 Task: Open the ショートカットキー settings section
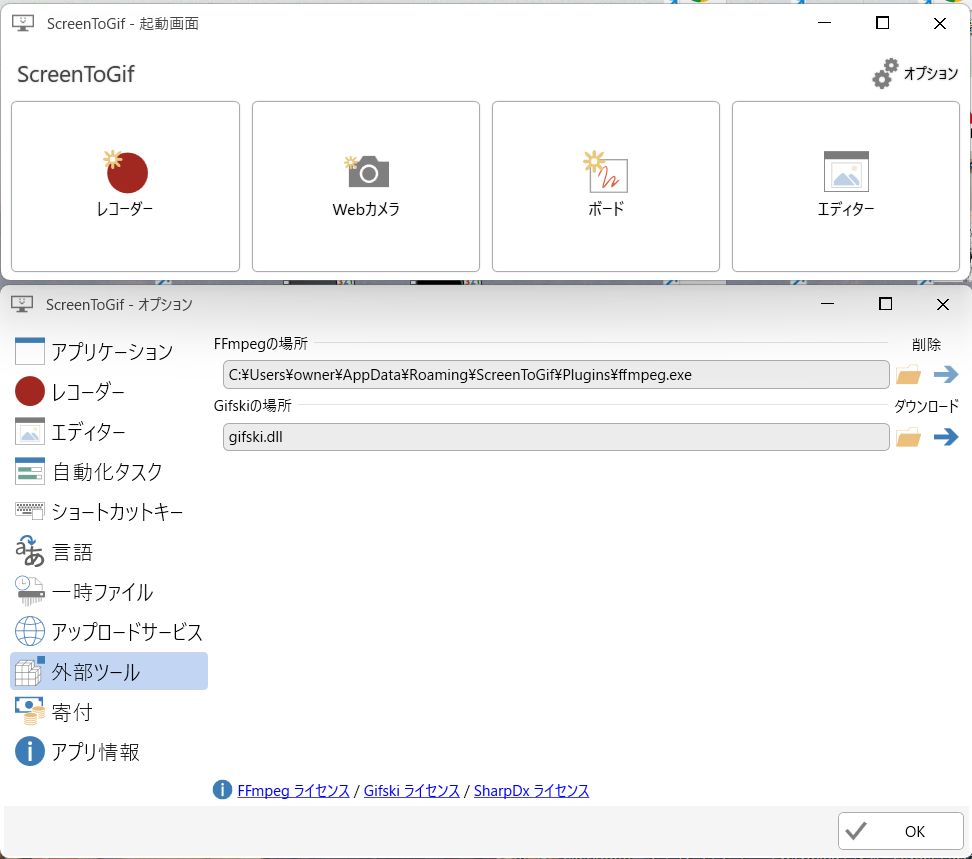click(109, 511)
